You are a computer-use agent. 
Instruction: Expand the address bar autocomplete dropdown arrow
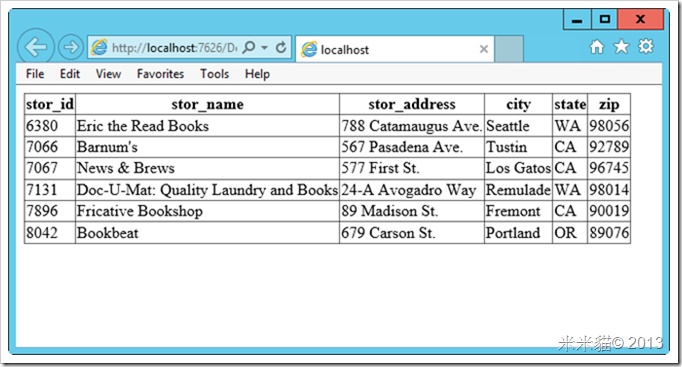264,47
